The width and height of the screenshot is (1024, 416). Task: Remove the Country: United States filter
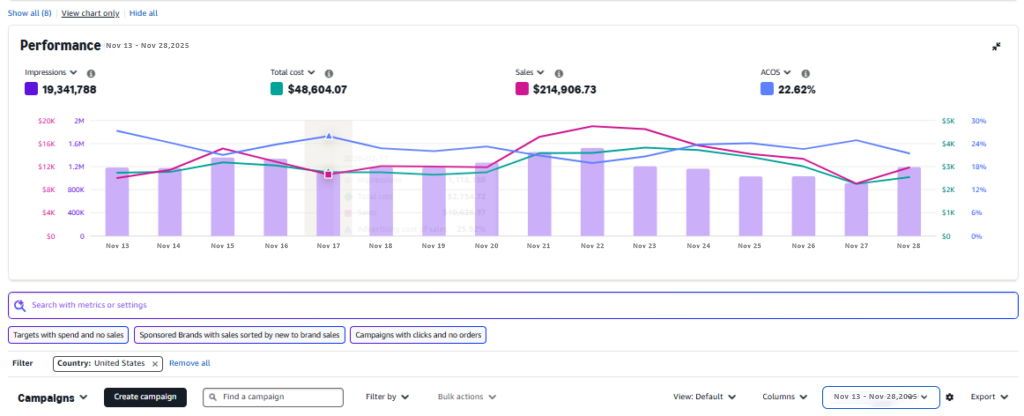coord(154,363)
